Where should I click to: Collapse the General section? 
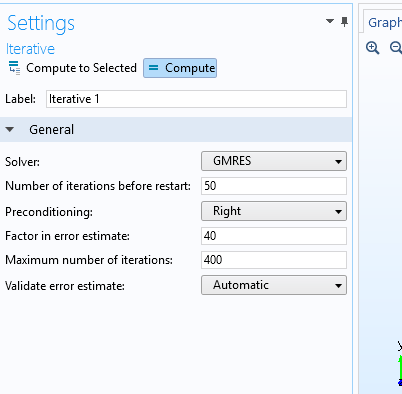10,129
